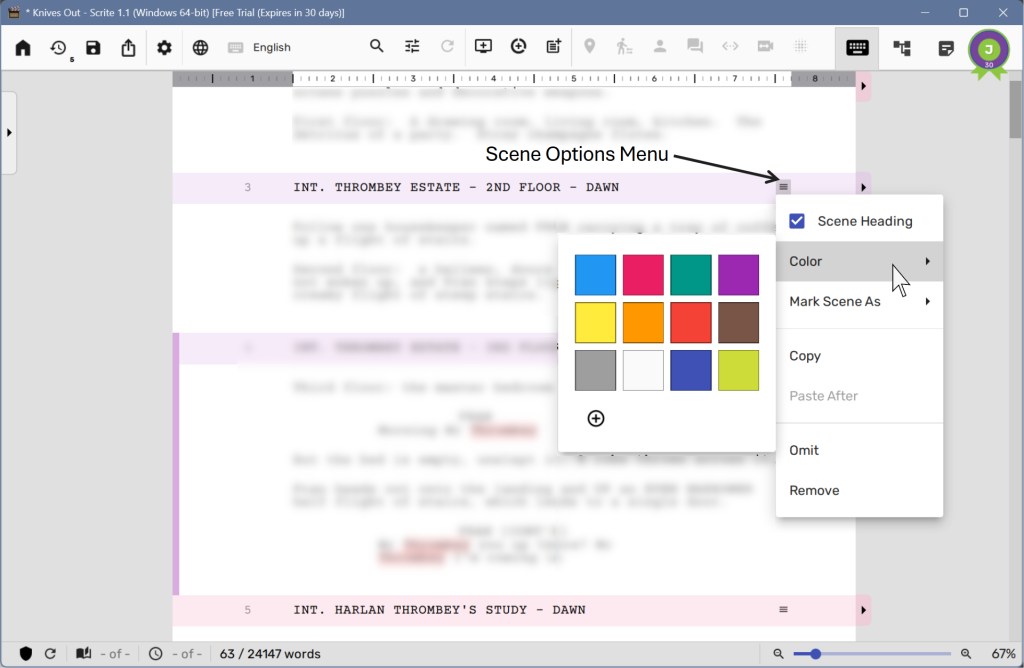Switch to the Structure view icon
This screenshot has width=1024, height=668.
coord(901,47)
